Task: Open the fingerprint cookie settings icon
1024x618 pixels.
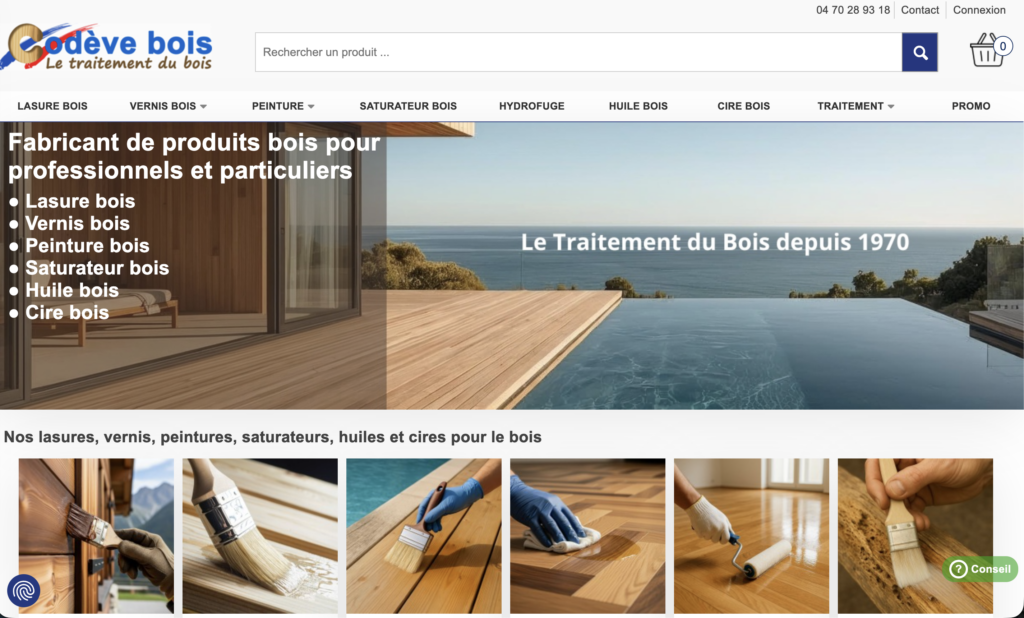Action: (x=24, y=591)
